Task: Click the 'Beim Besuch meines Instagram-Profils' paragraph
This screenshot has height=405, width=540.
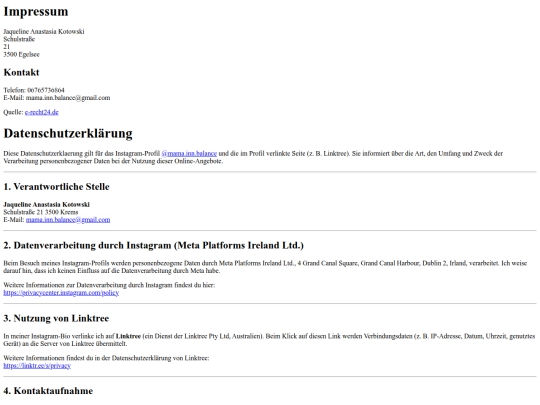Action: [265, 267]
